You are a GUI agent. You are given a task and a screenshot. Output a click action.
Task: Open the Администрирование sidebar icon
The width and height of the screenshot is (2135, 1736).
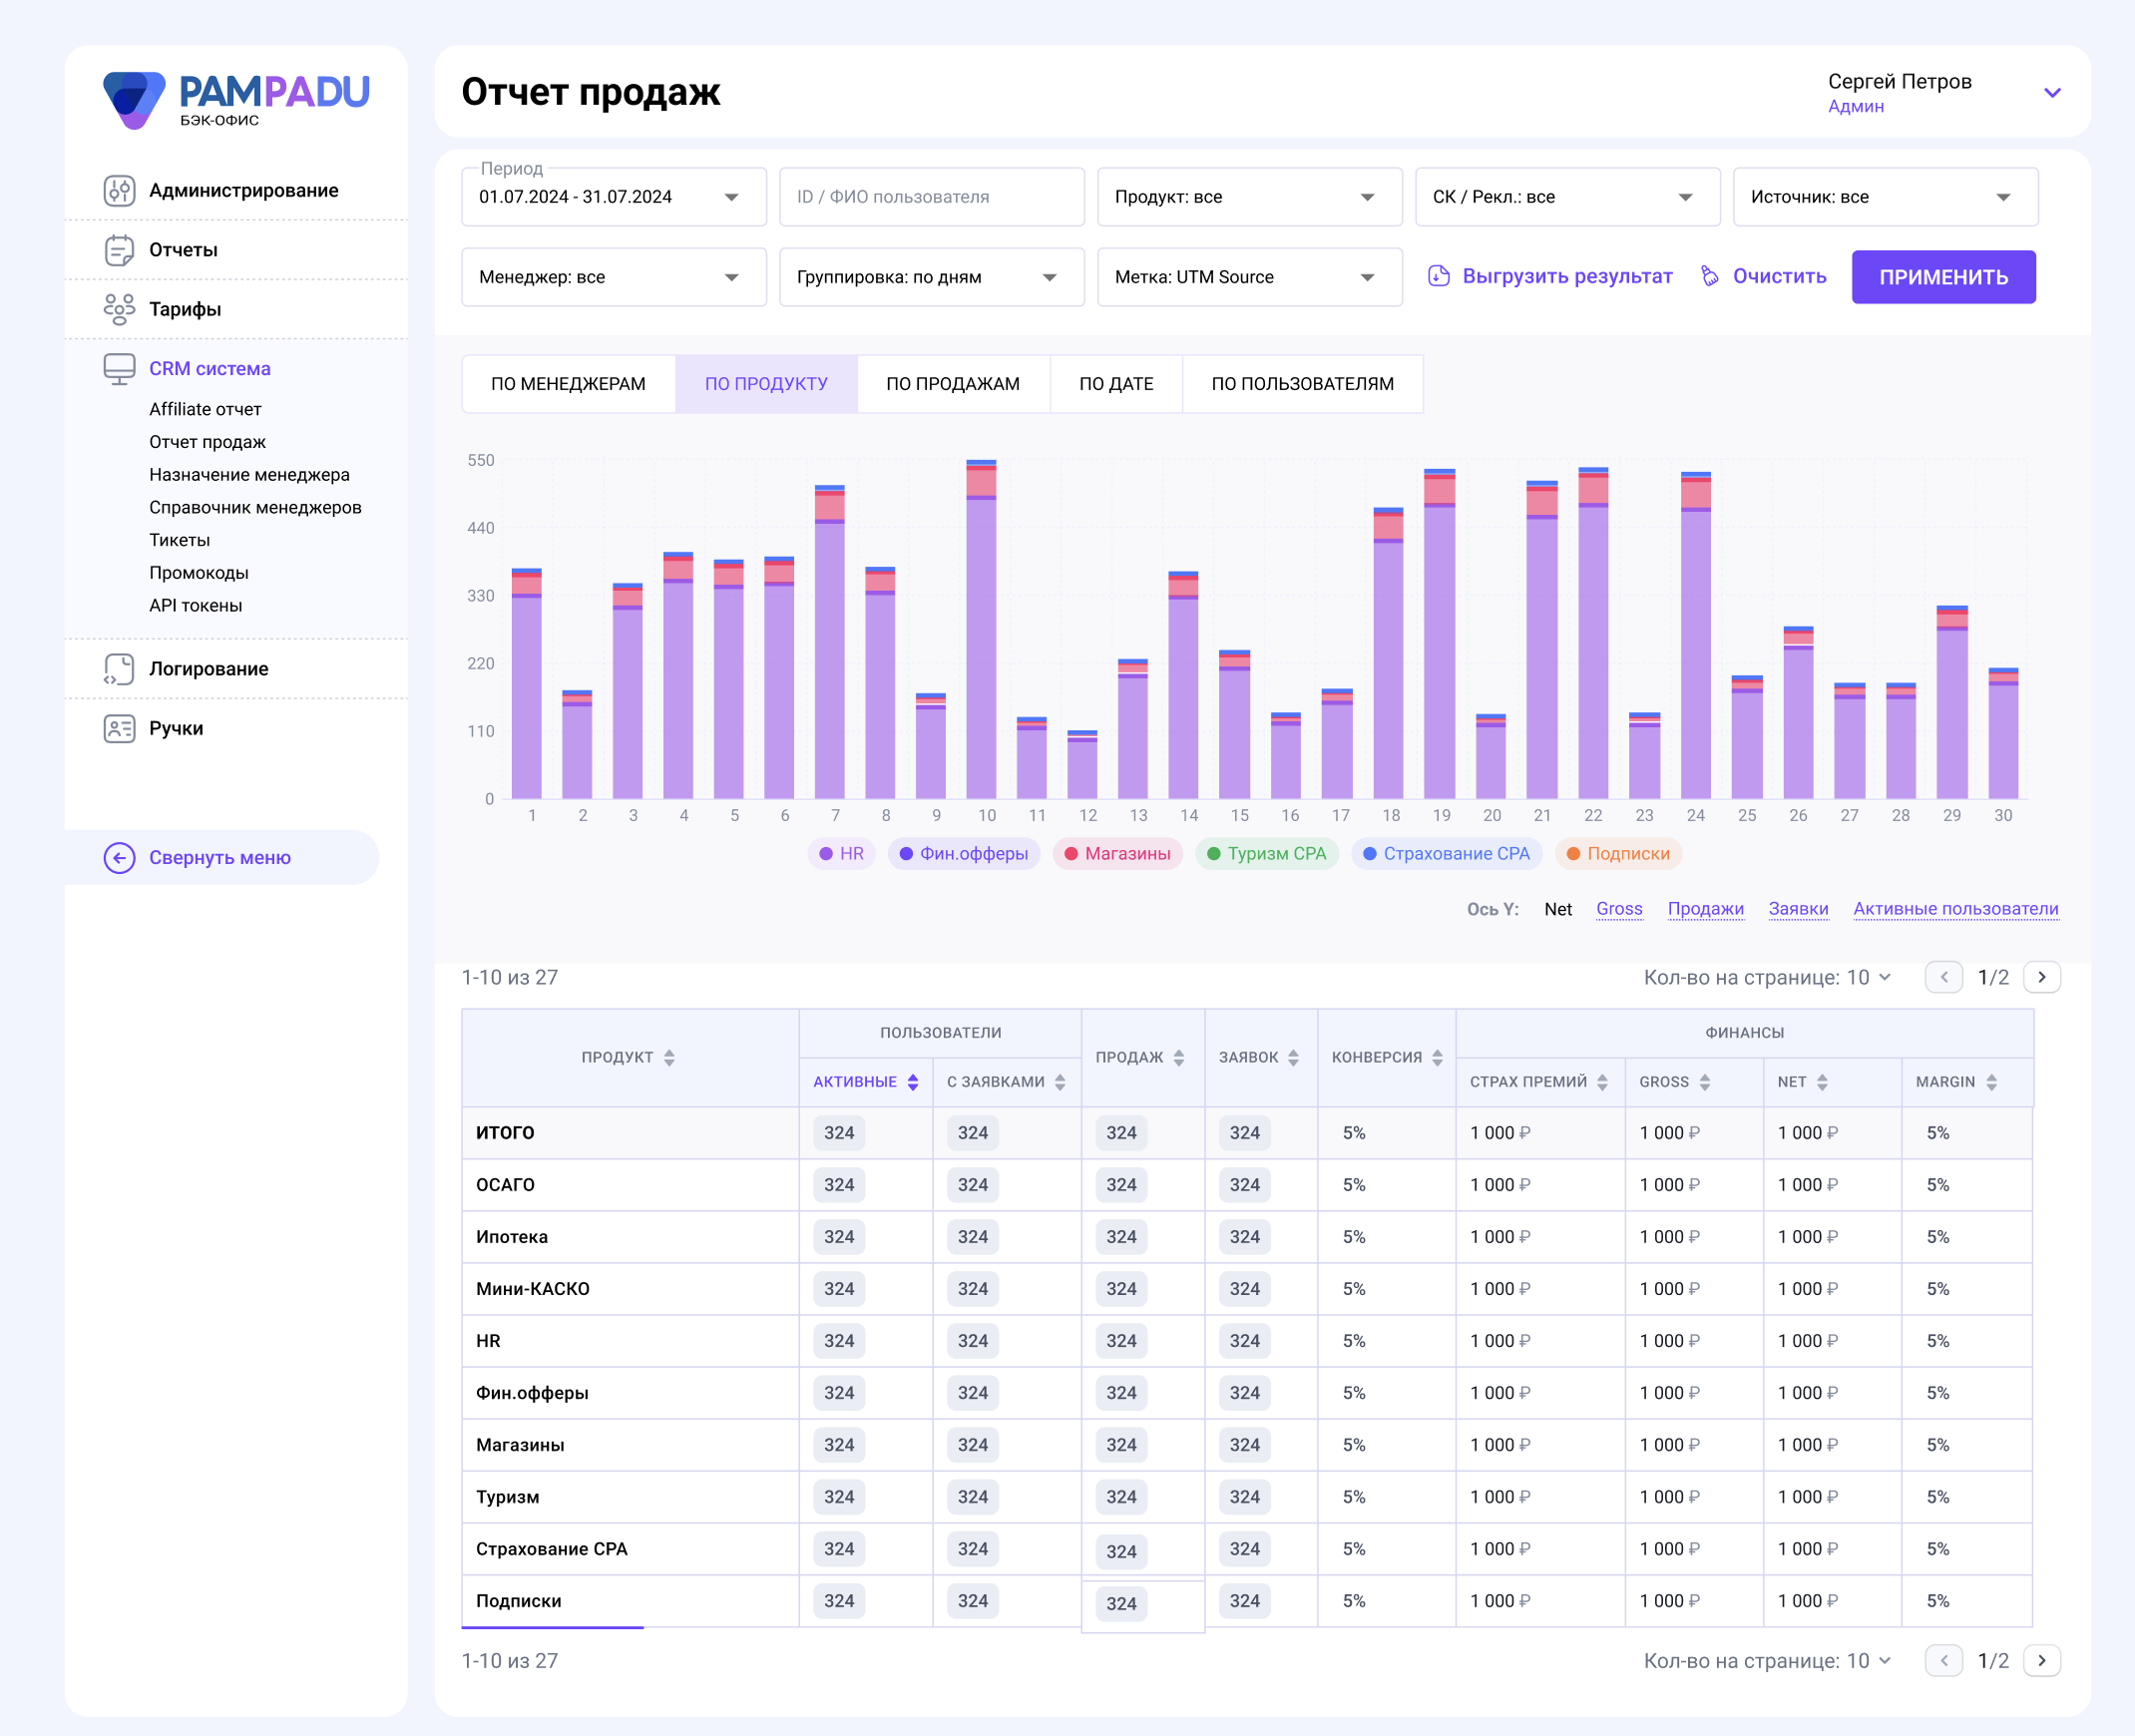point(119,190)
